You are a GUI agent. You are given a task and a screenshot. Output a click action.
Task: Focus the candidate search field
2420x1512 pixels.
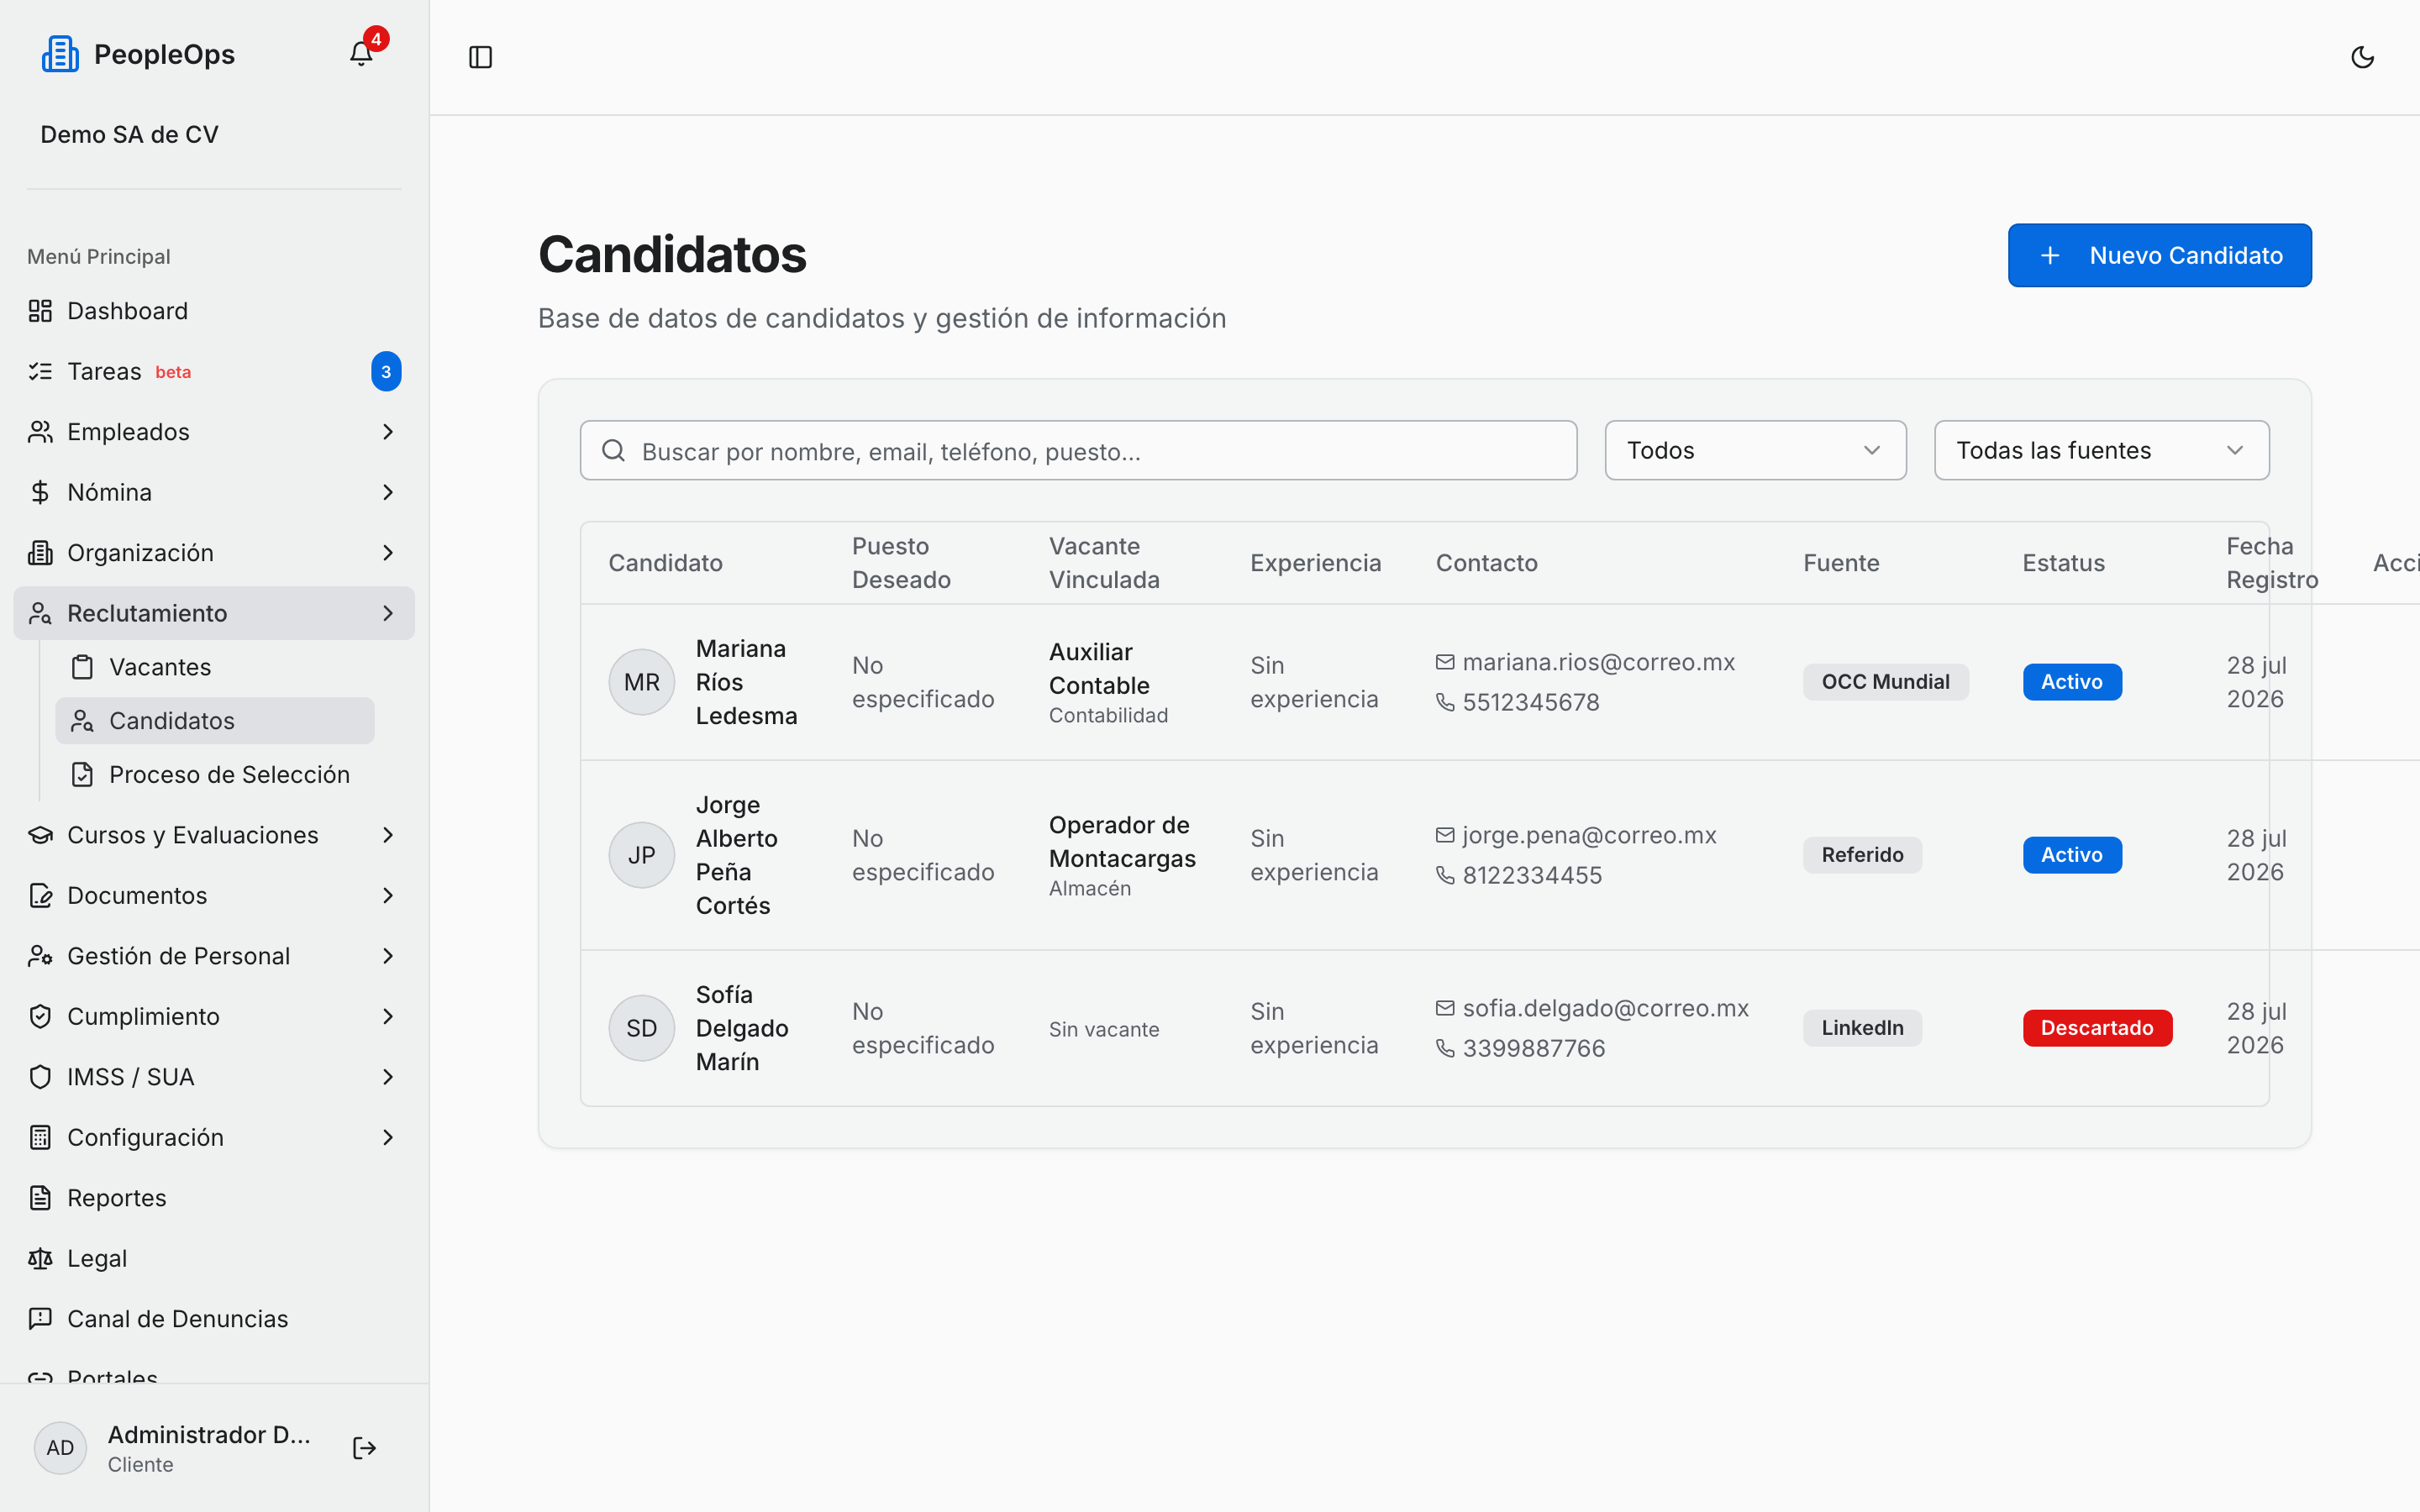coord(1078,451)
